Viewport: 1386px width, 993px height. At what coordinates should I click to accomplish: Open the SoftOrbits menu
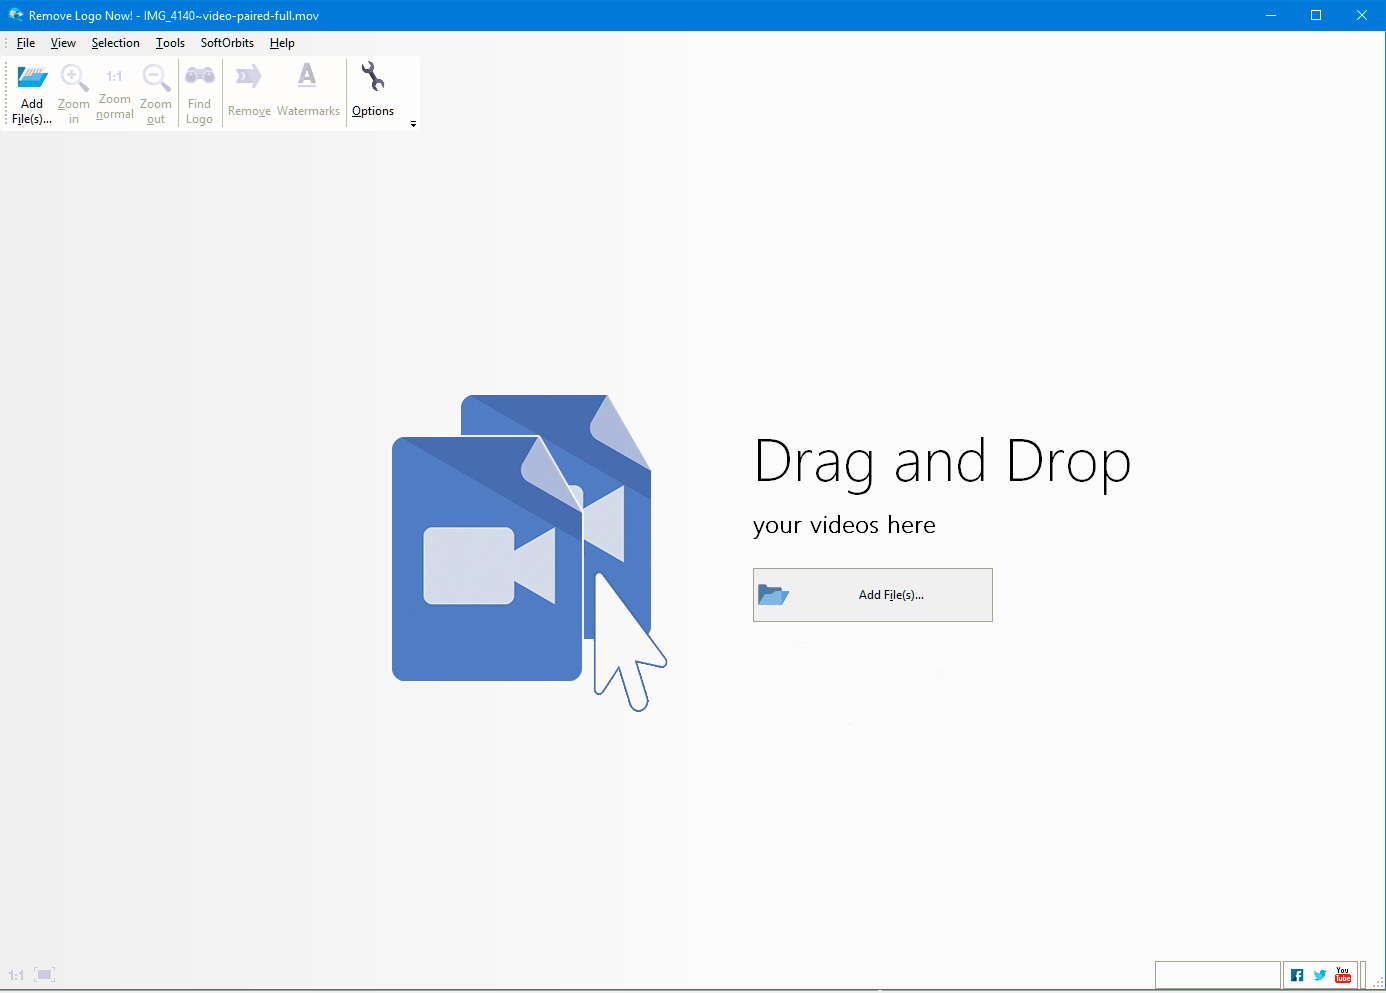point(227,43)
